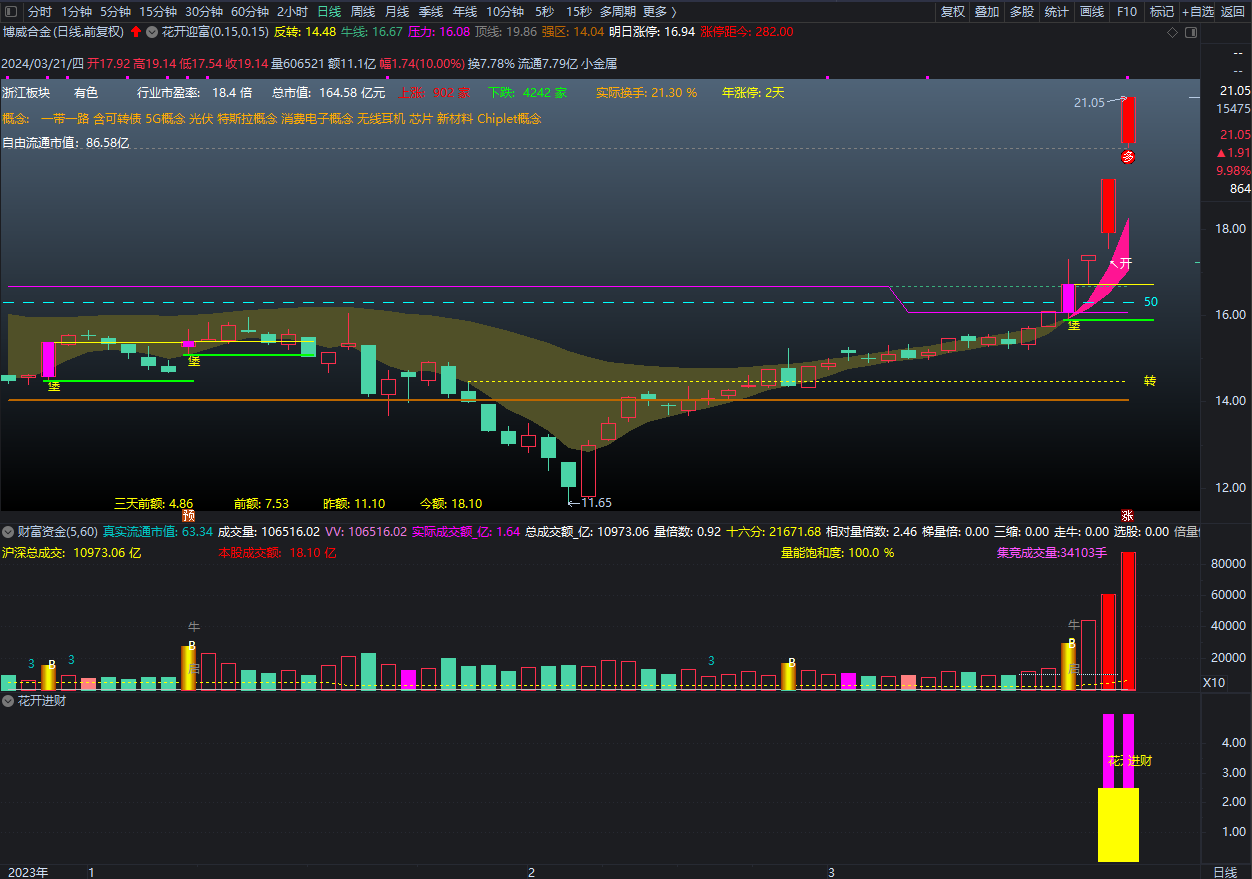Screen dimensions: 1252x879
Task: Click the 自由流通市值 86.58亿 text
Action: (x=66, y=143)
